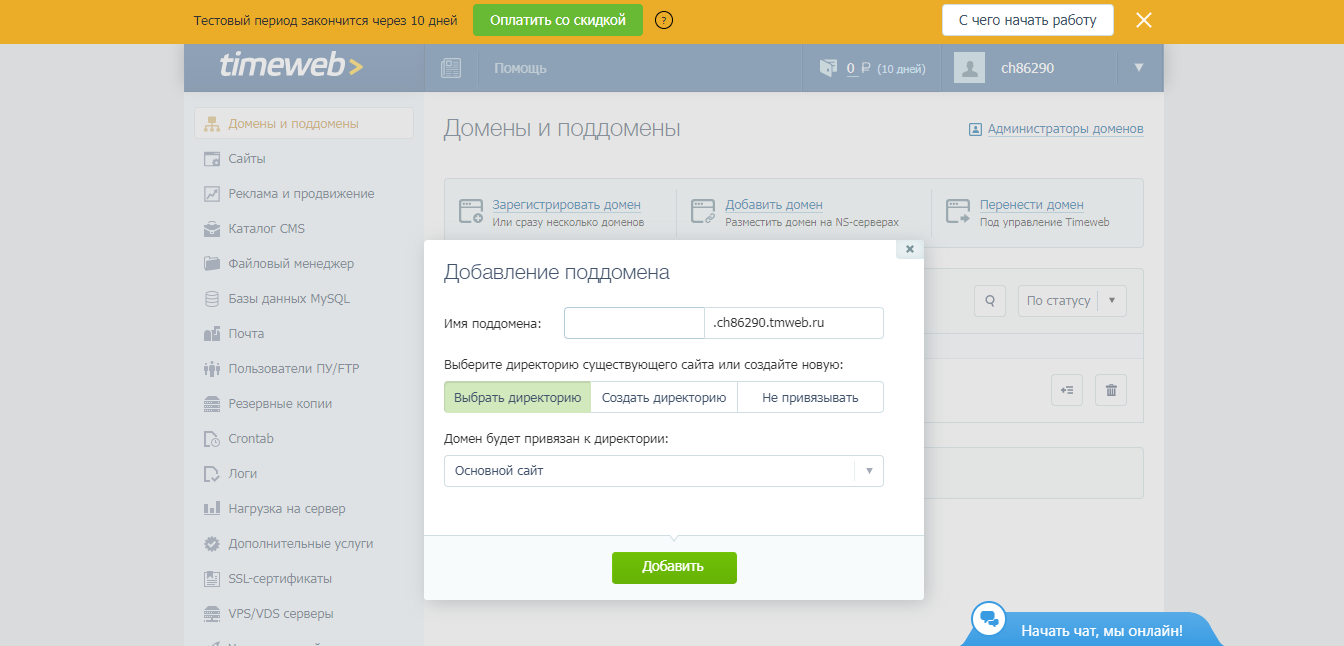The height and width of the screenshot is (646, 1344).
Task: Click the Зарегистрировать домен link
Action: click(x=567, y=204)
